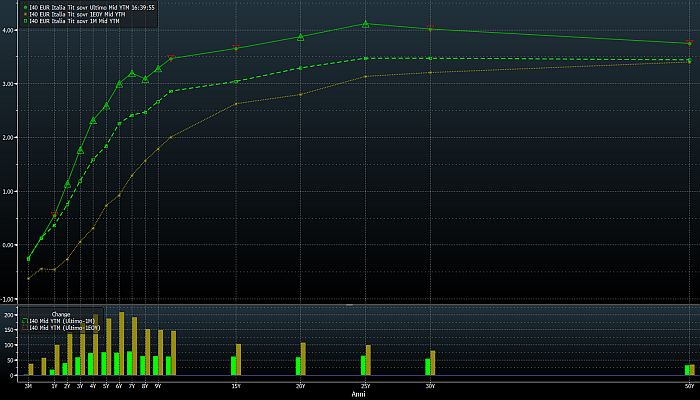700x400 pixels.
Task: Select the triangle marker at 20Y on solid line
Action: coord(301,37)
